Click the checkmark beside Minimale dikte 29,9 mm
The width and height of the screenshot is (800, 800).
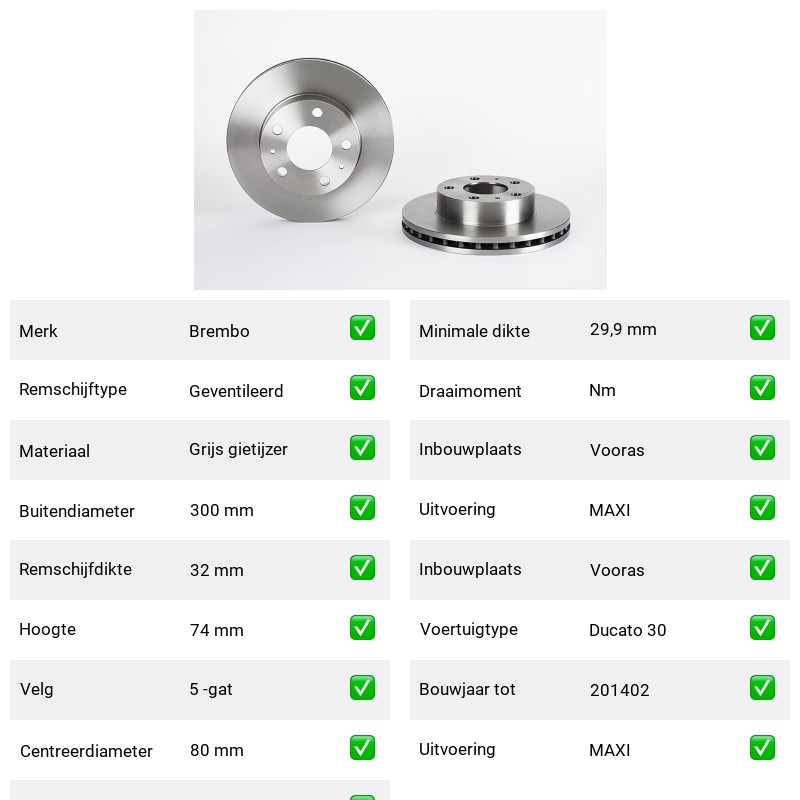click(x=762, y=328)
